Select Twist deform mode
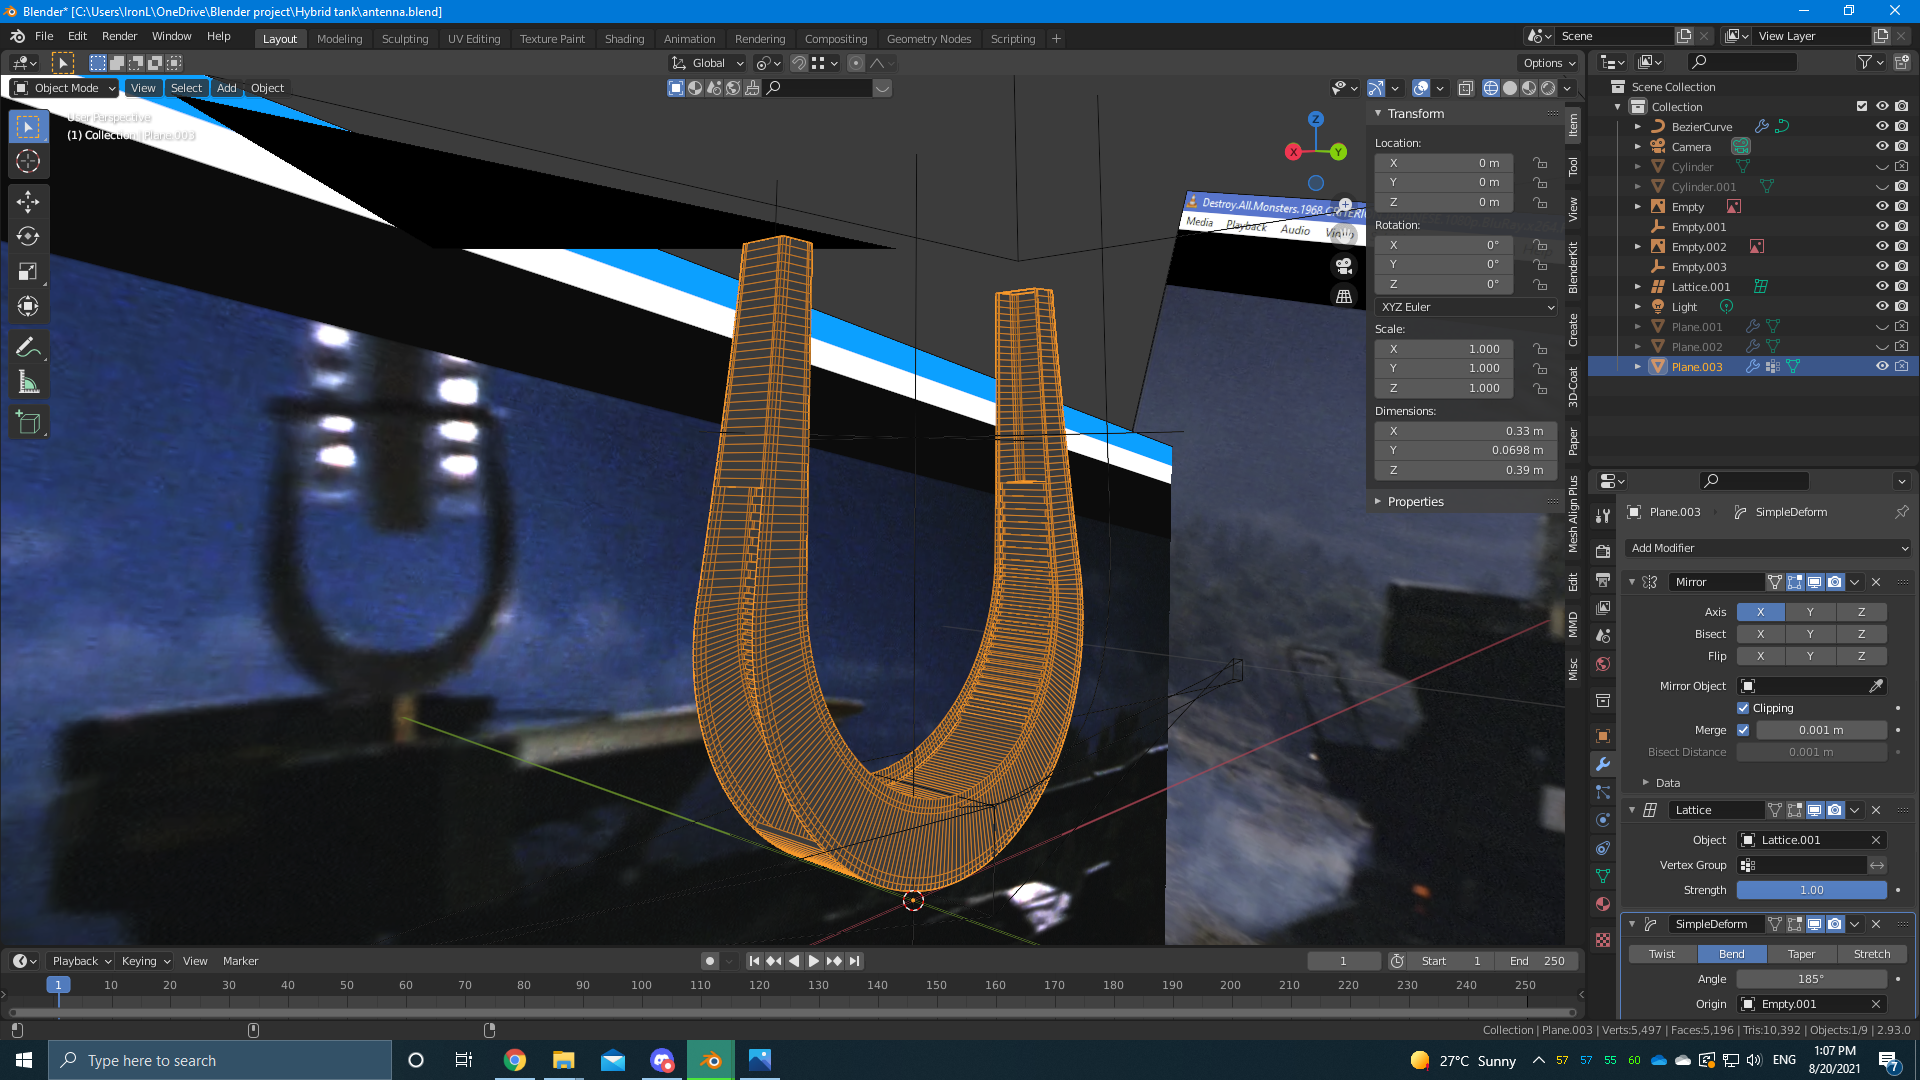 [1662, 954]
